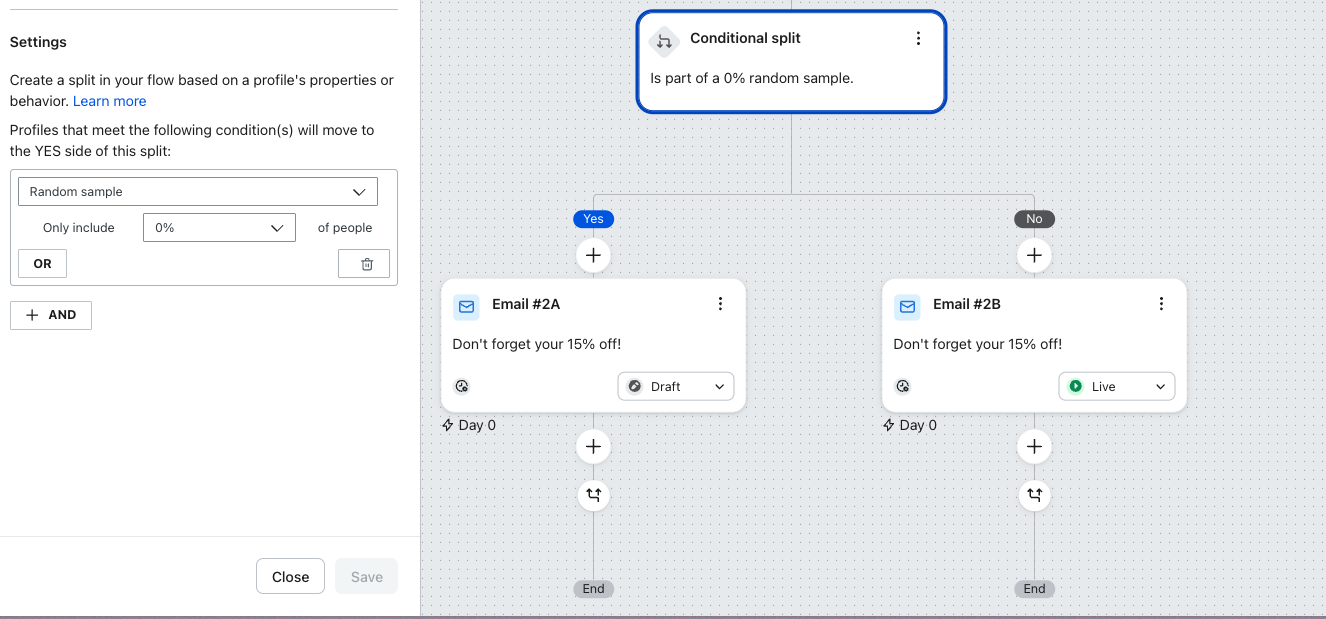
Task: Open Email #2A Draft status dropdown
Action: [675, 387]
